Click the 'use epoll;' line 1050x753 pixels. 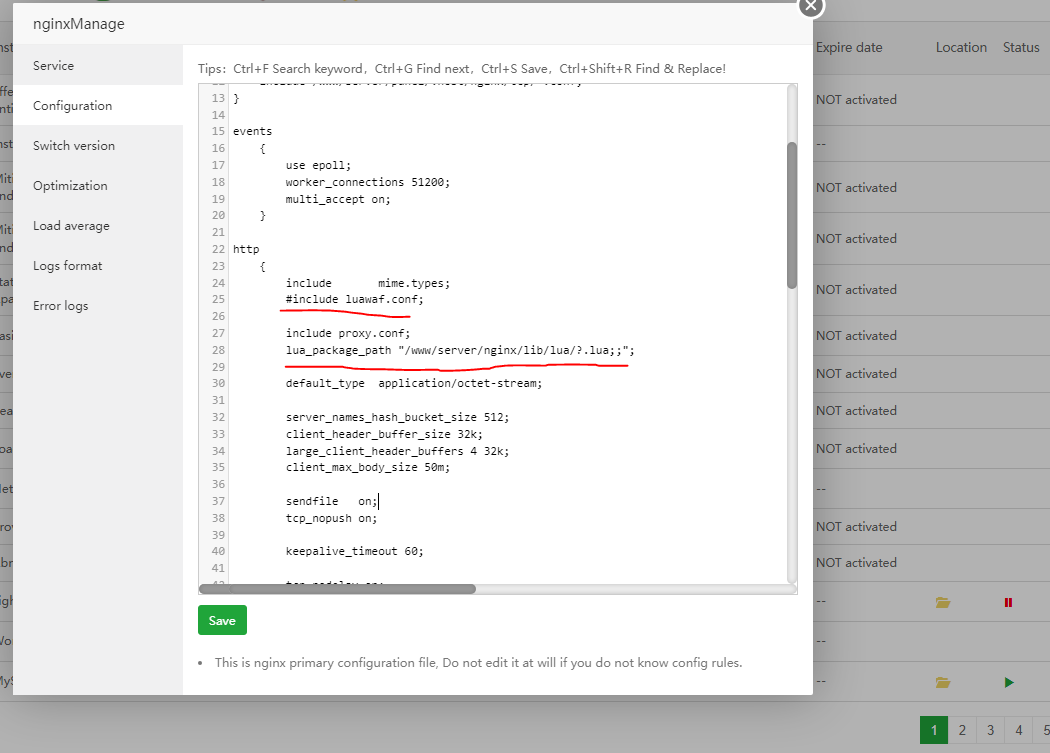click(x=318, y=165)
